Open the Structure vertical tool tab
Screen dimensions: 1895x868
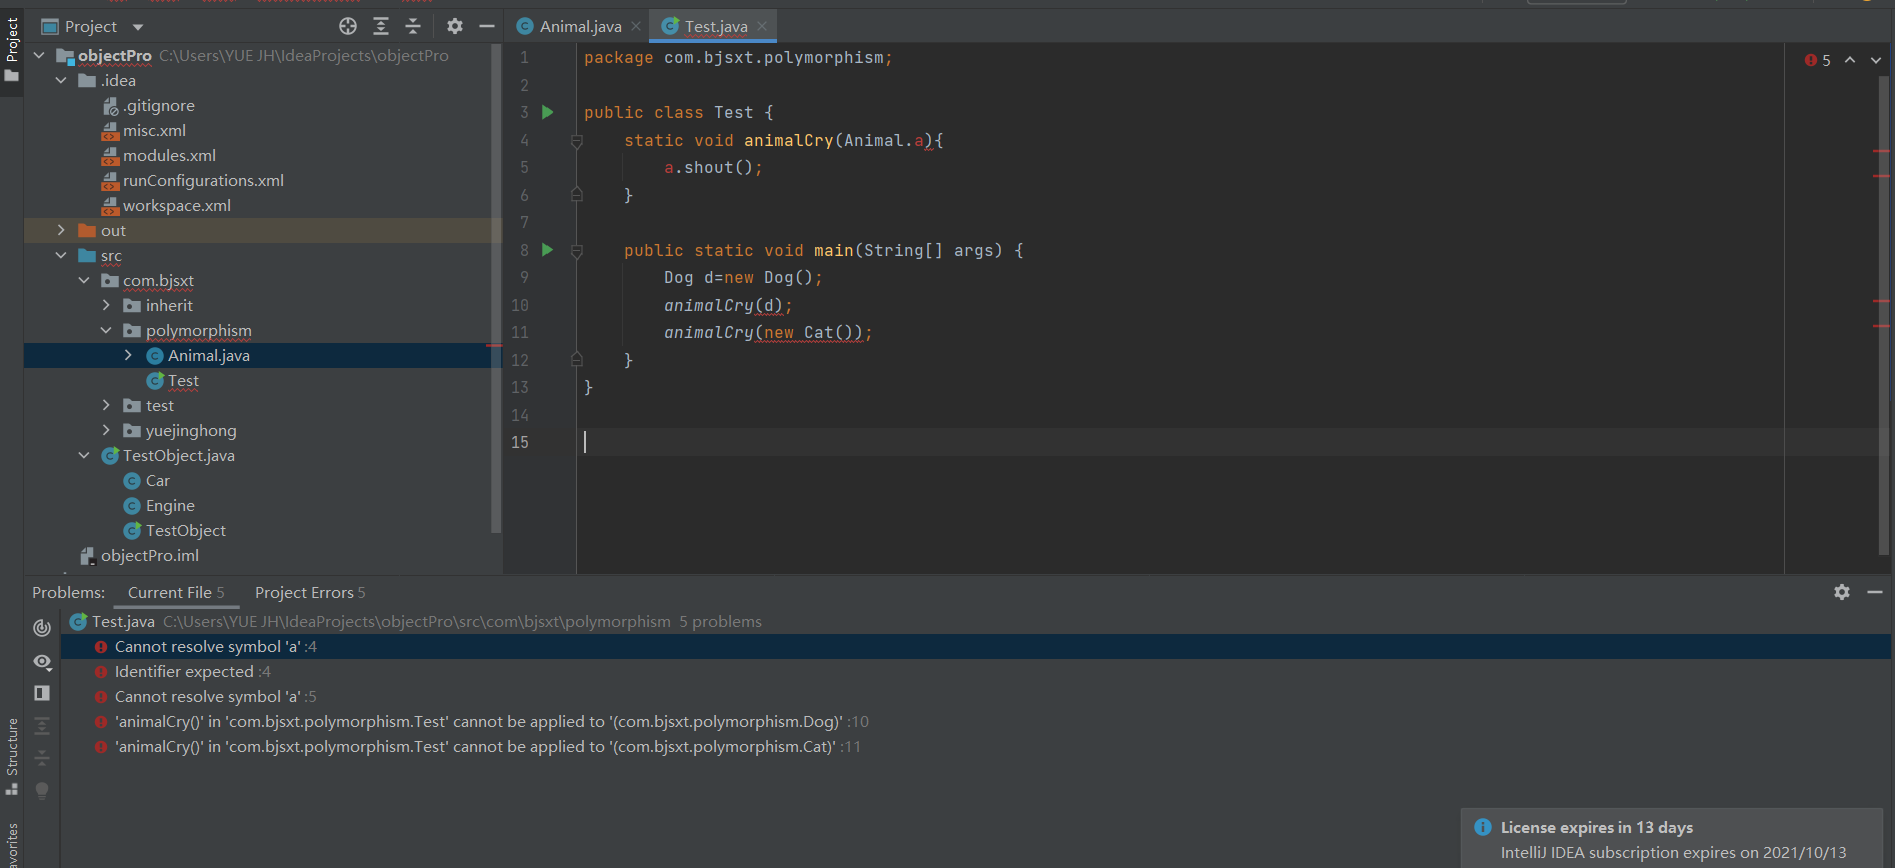[12, 755]
